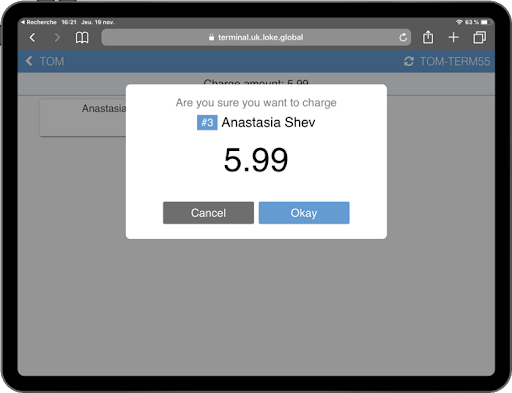Screen dimensions: 512x393
Task: Click the Anastasia customer card behind the dialog
Action: (83, 118)
